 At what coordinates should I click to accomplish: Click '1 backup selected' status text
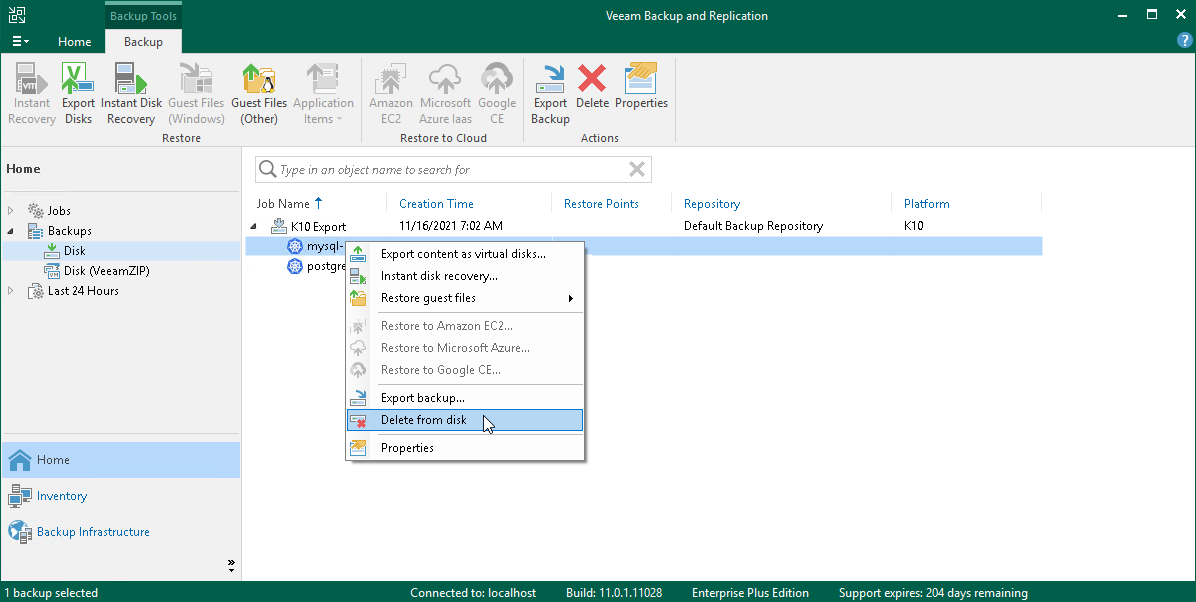(51, 593)
